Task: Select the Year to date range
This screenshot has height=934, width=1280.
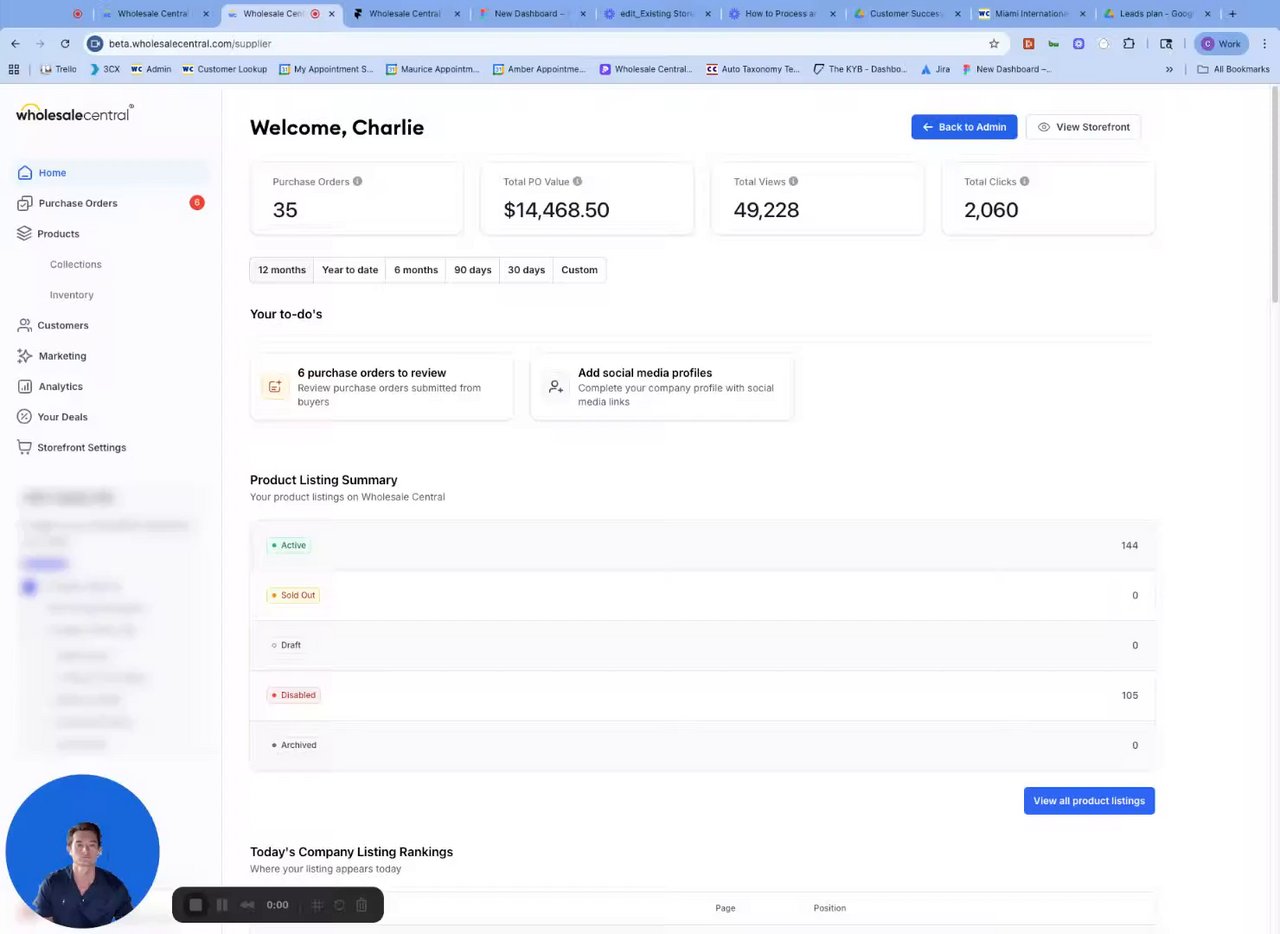Action: [x=350, y=270]
